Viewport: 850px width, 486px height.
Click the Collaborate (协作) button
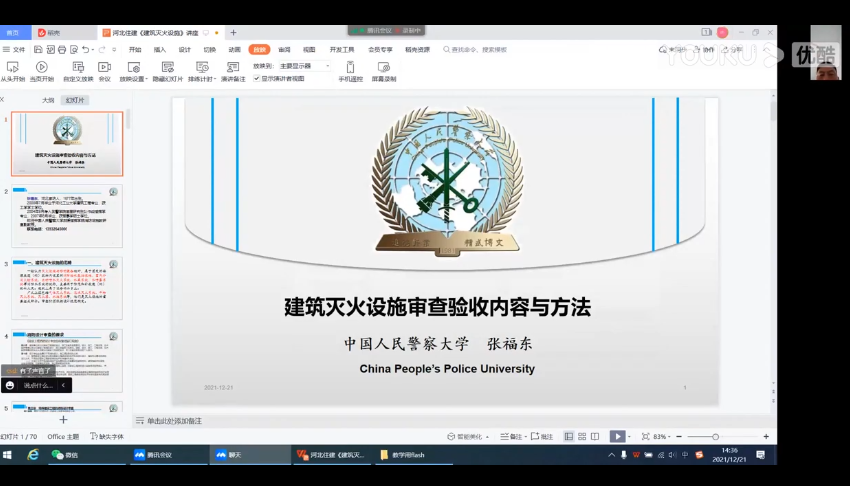[704, 49]
